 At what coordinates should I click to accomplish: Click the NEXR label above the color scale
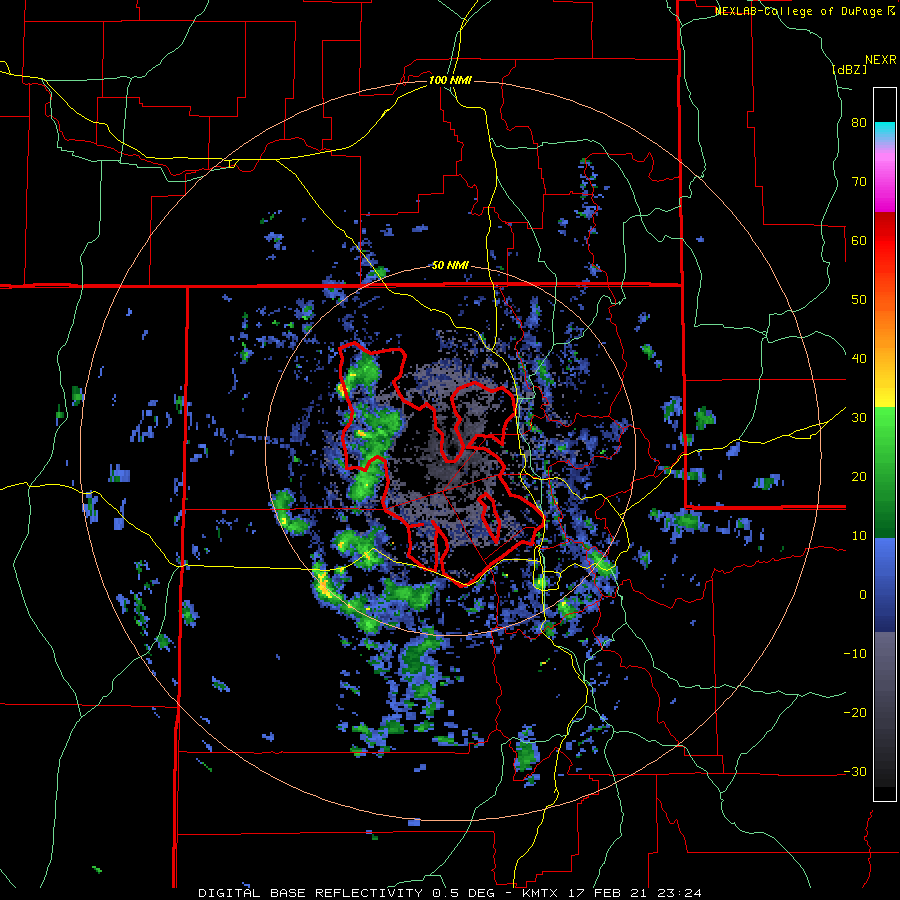pos(880,59)
